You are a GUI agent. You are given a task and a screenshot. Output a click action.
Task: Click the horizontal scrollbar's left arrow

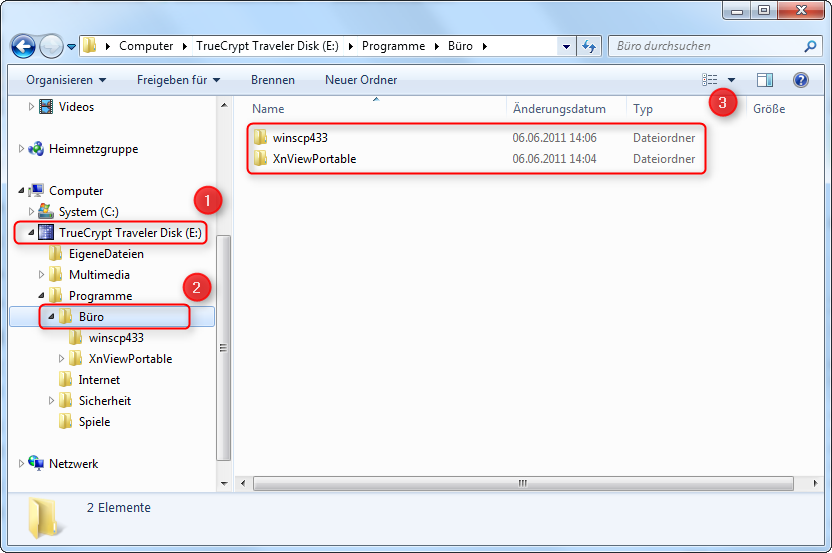click(243, 483)
